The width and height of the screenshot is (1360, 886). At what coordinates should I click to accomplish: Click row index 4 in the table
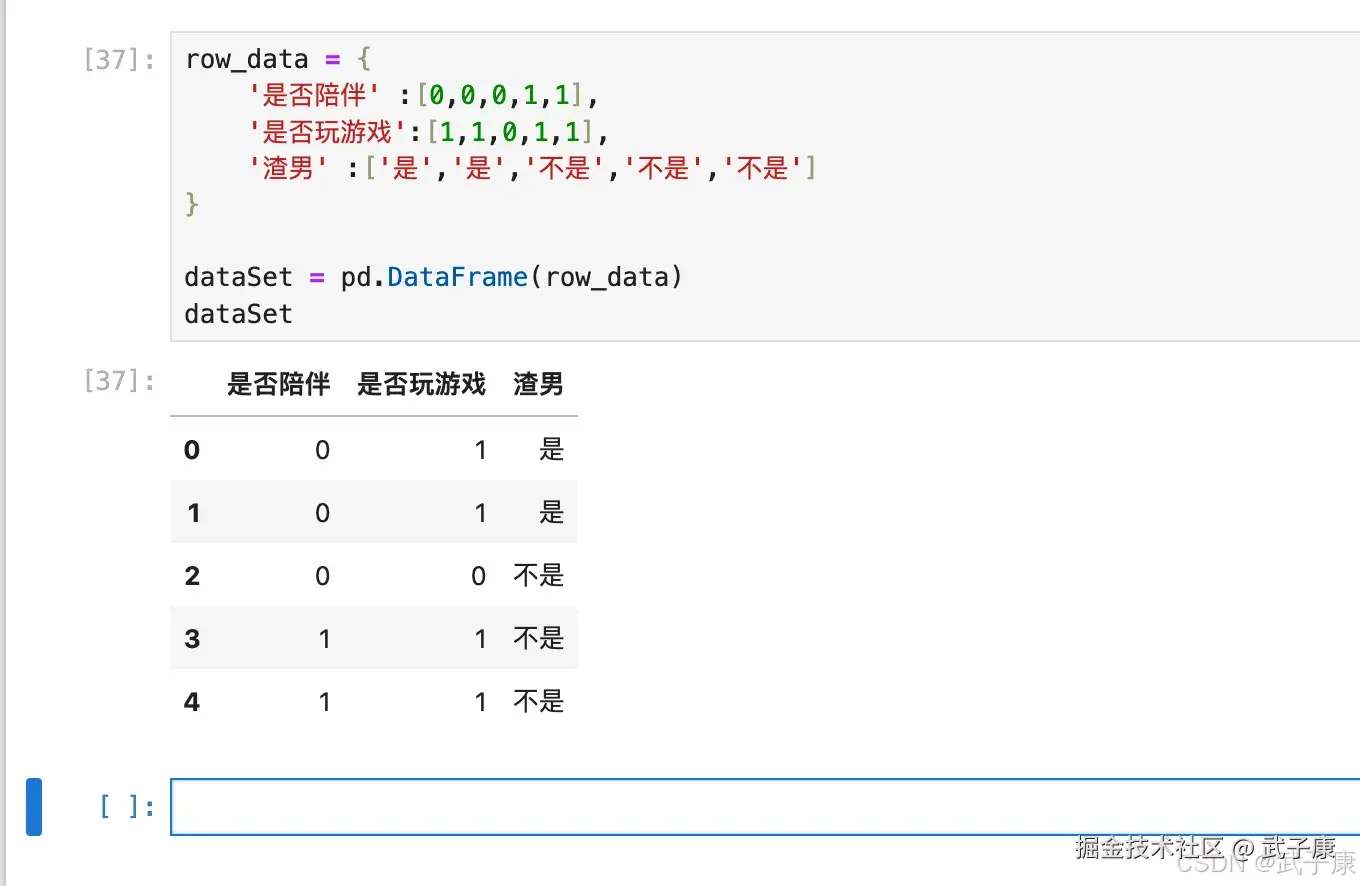[x=192, y=702]
